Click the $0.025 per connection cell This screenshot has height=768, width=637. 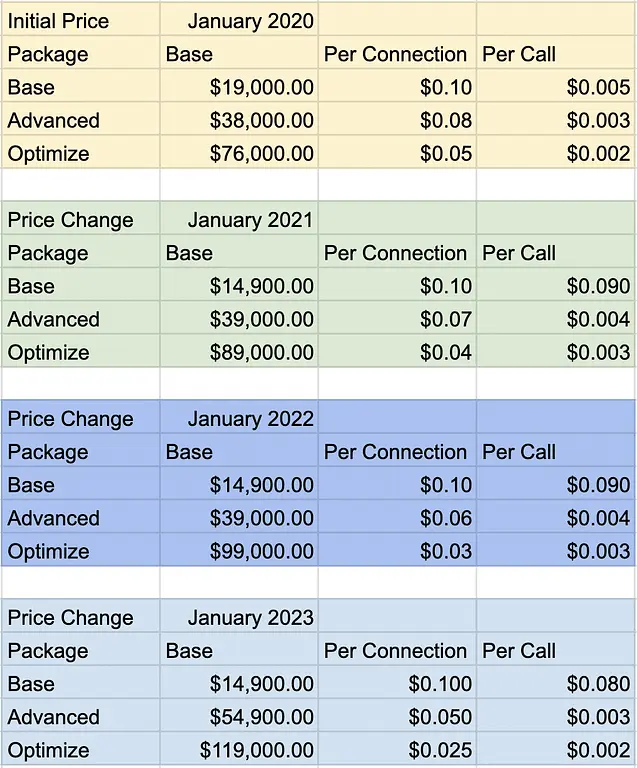(x=440, y=750)
